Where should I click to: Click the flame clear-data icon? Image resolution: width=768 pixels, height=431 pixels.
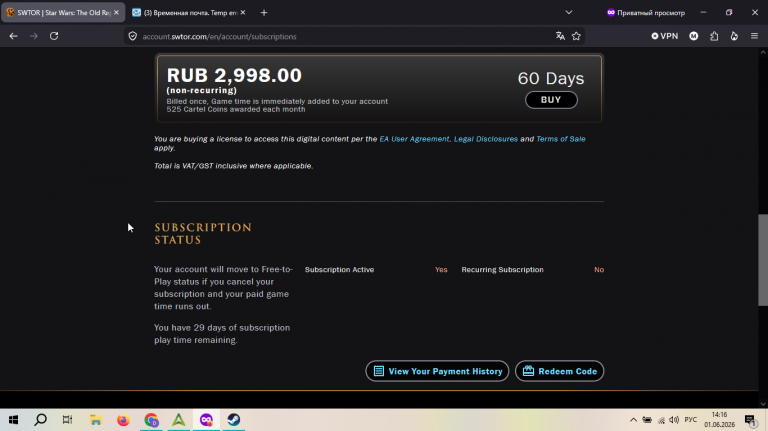click(x=734, y=36)
